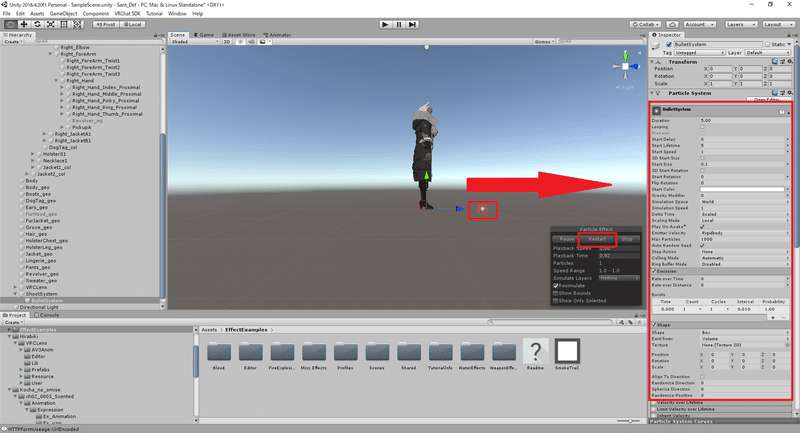Click the Start Color swatch

(x=742, y=189)
